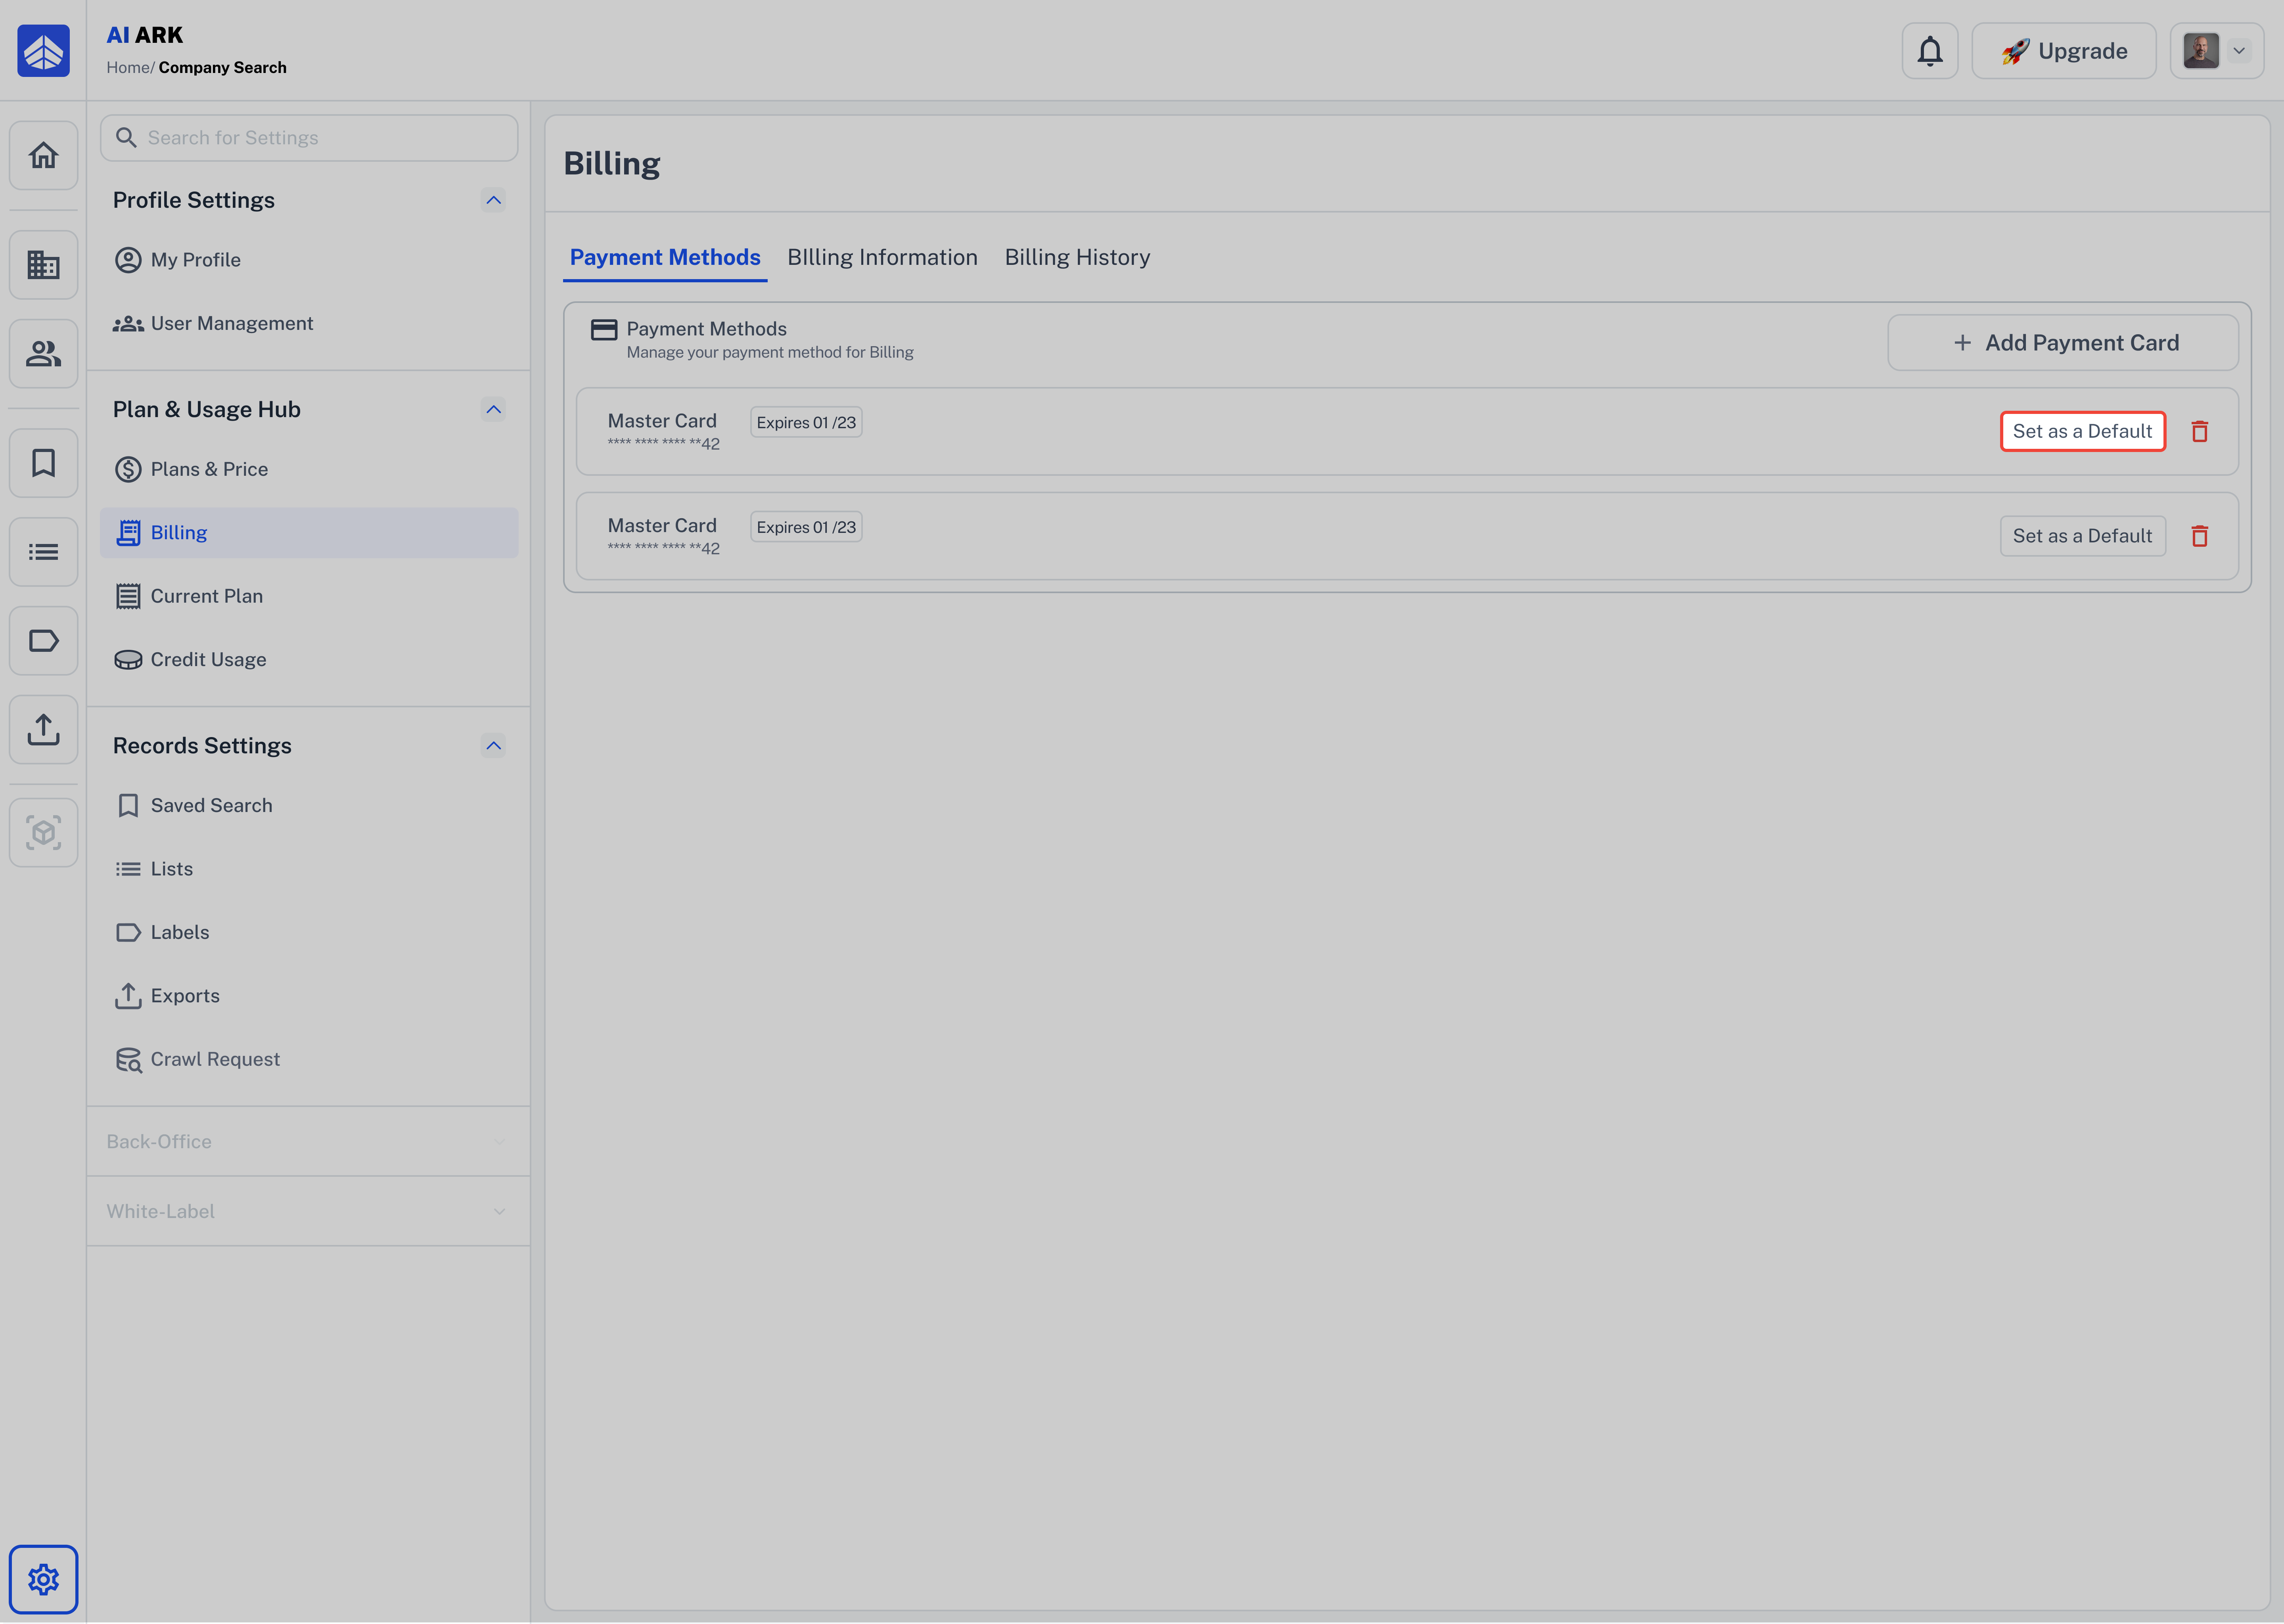Image resolution: width=2284 pixels, height=1624 pixels.
Task: Open My Profile settings
Action: click(309, 260)
